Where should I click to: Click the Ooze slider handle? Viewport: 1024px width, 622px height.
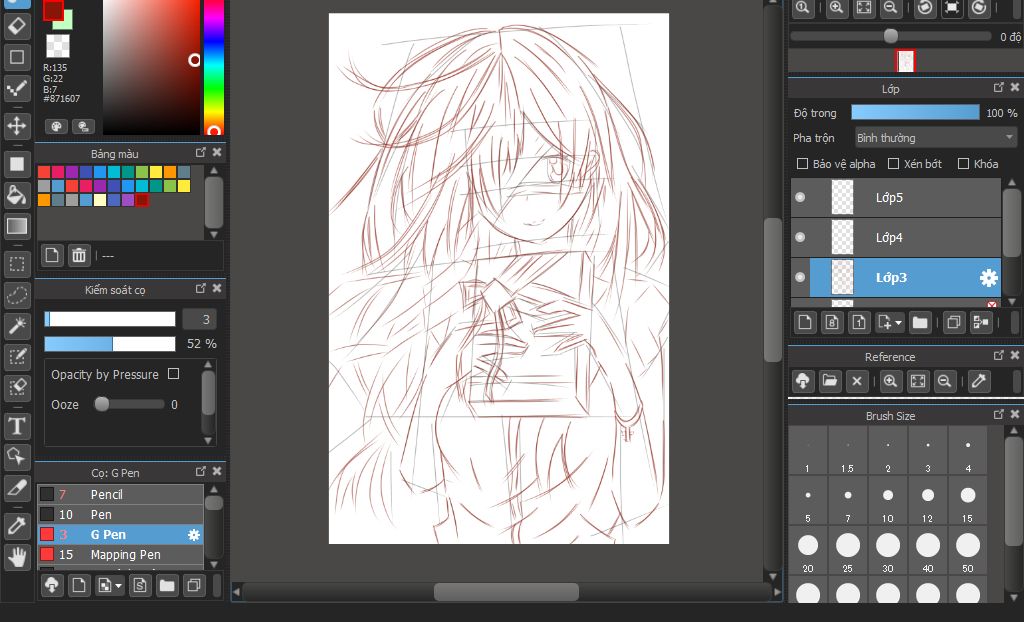point(101,404)
